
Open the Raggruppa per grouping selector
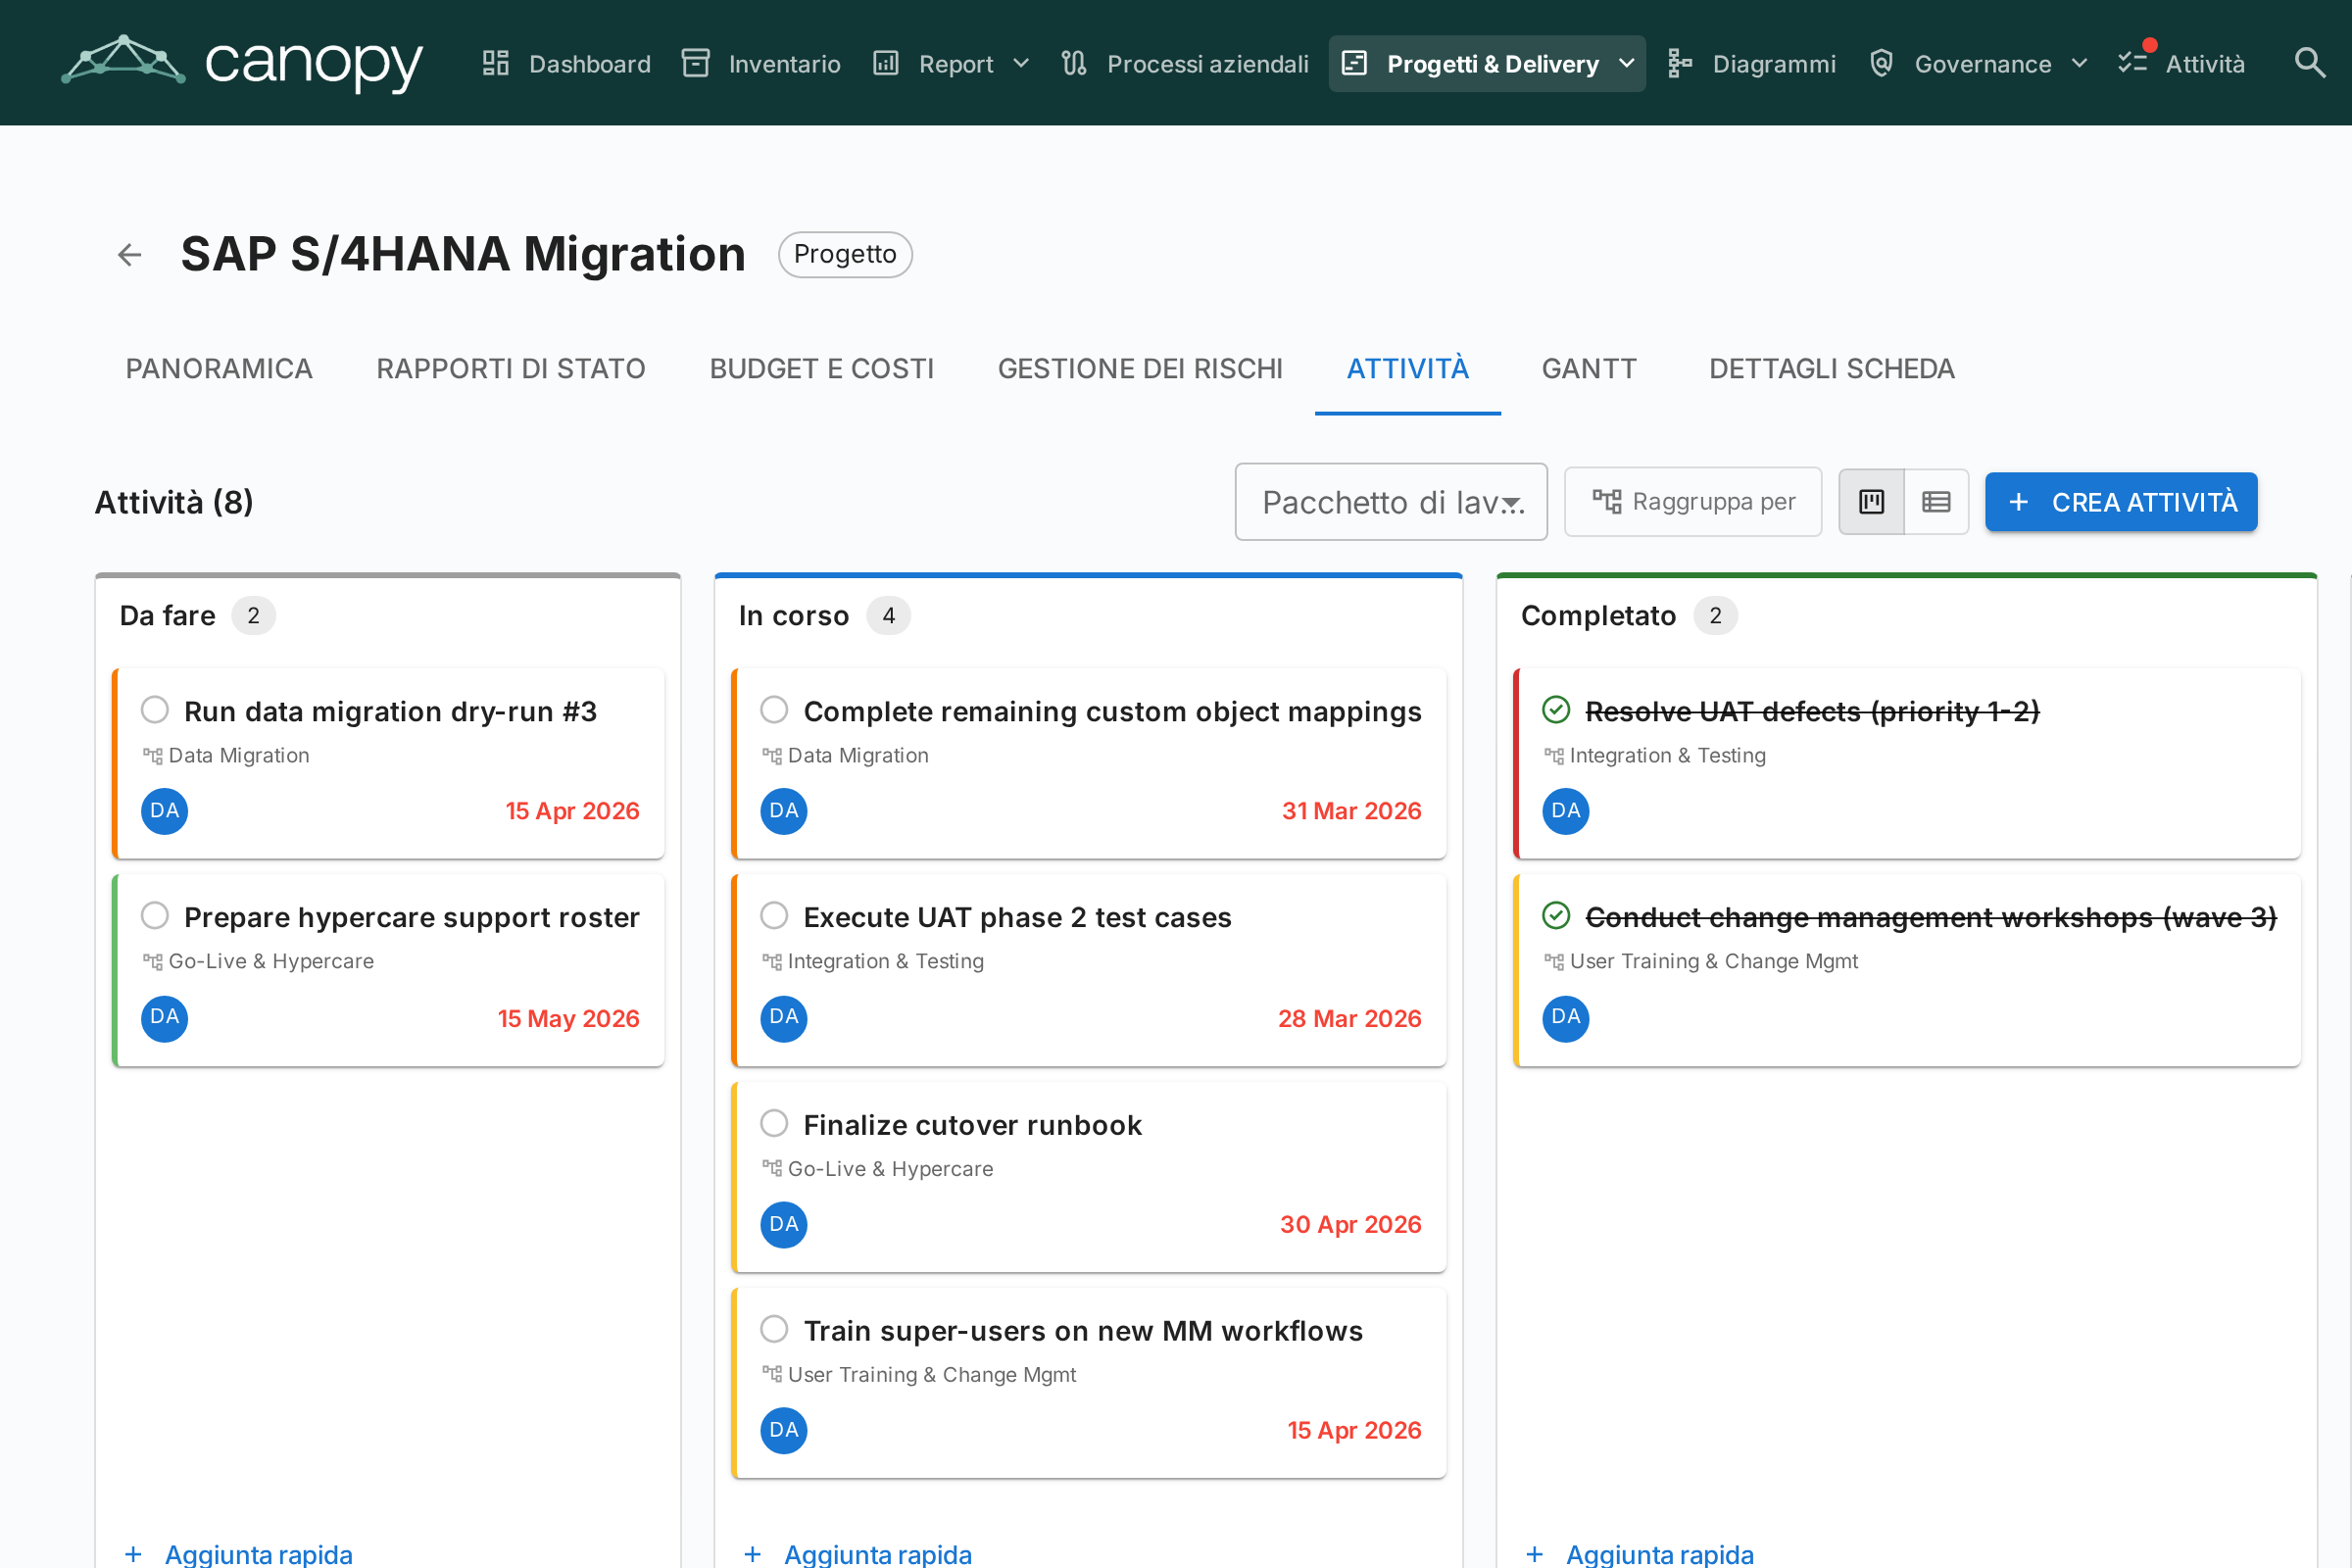[1693, 502]
